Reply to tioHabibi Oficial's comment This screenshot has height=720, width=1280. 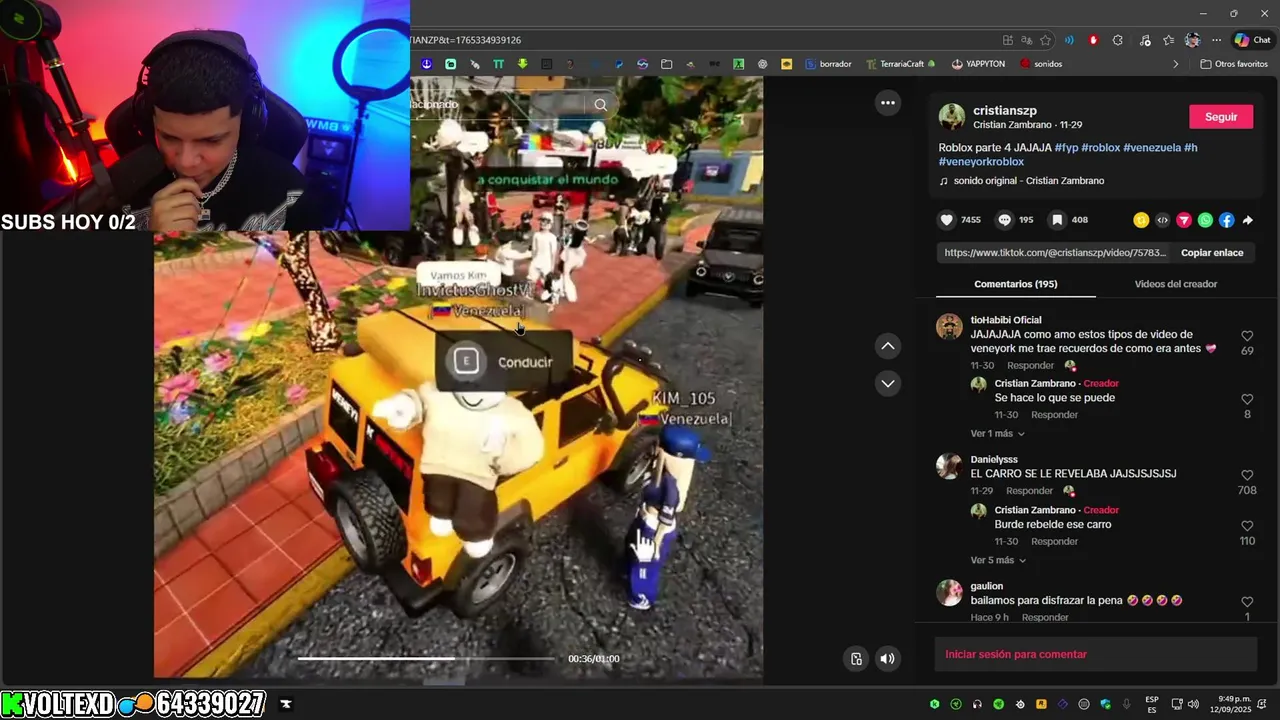(x=1029, y=366)
